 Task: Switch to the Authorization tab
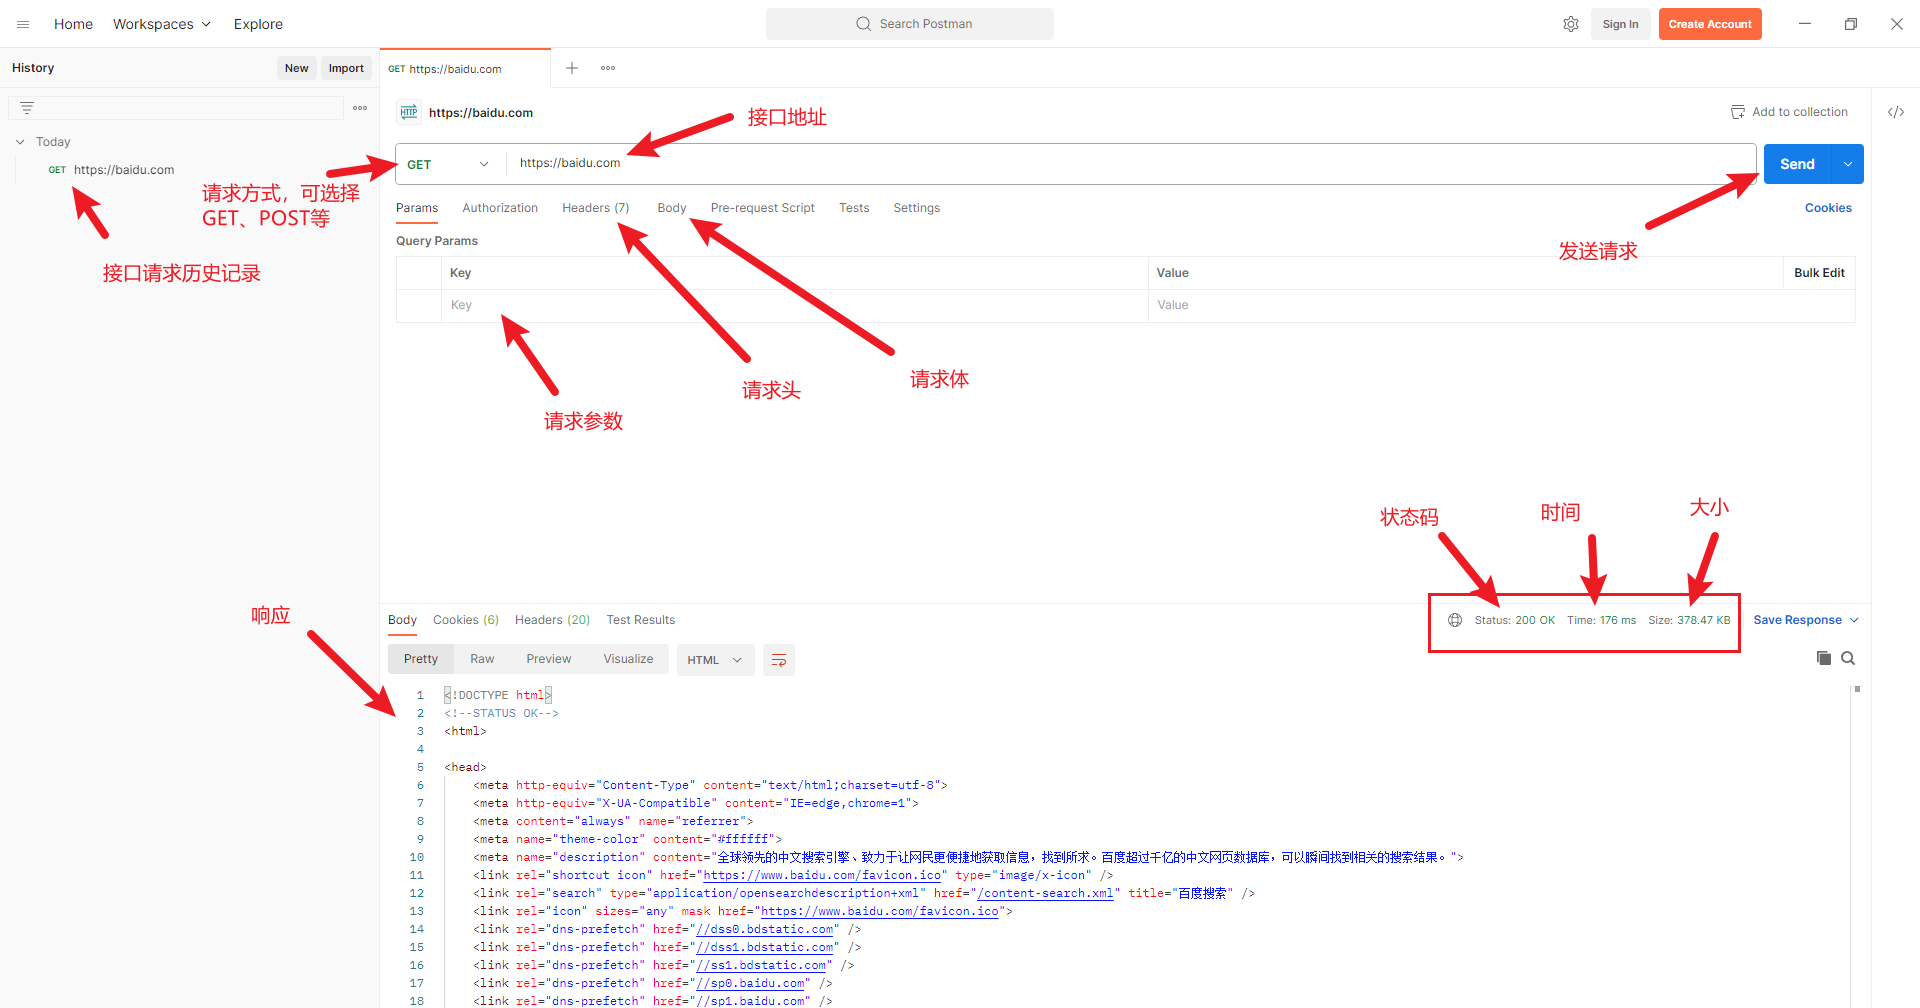pyautogui.click(x=500, y=208)
